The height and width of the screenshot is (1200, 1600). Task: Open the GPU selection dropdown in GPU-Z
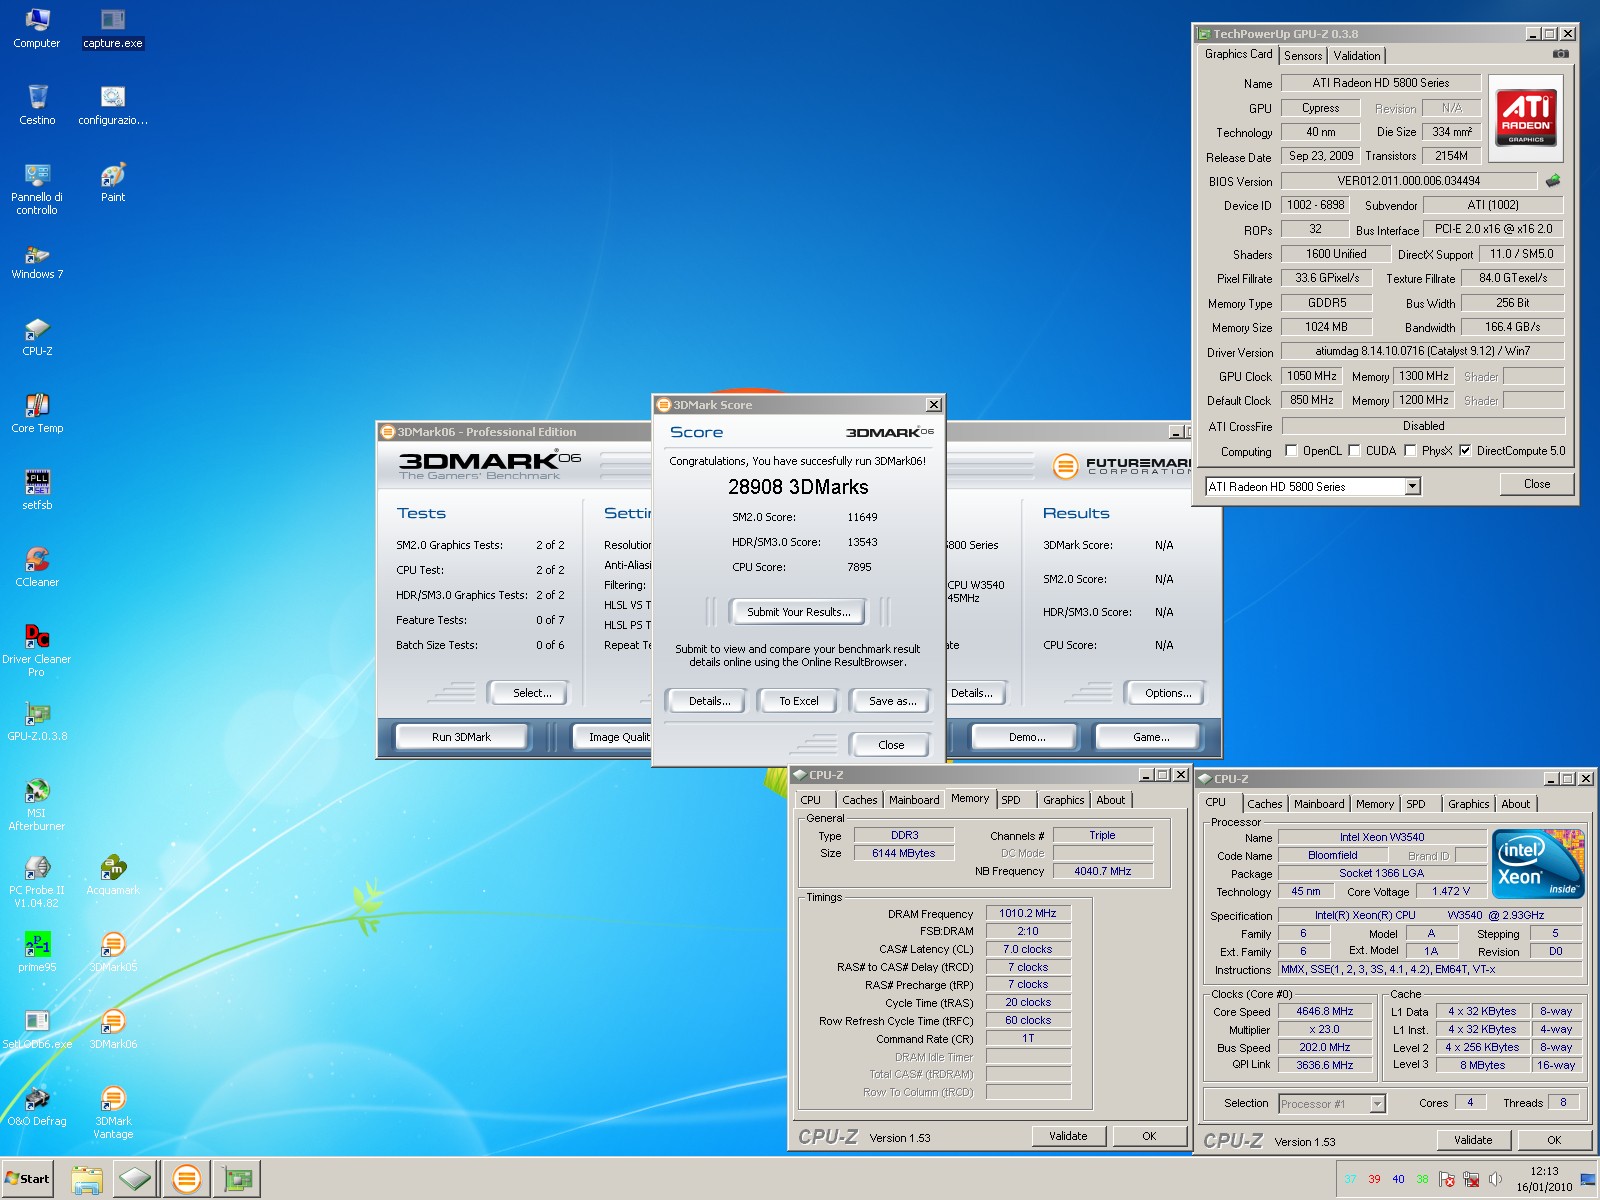(x=1412, y=487)
